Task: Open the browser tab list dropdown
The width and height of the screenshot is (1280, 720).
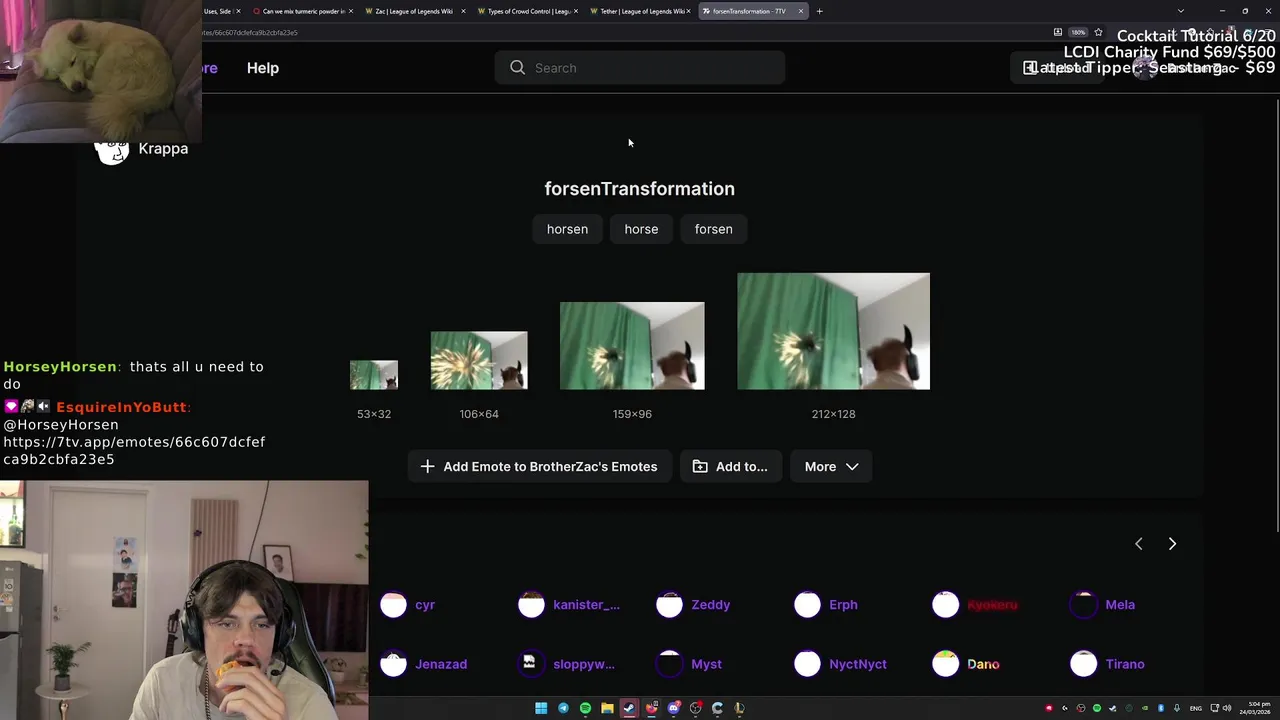Action: [1180, 11]
